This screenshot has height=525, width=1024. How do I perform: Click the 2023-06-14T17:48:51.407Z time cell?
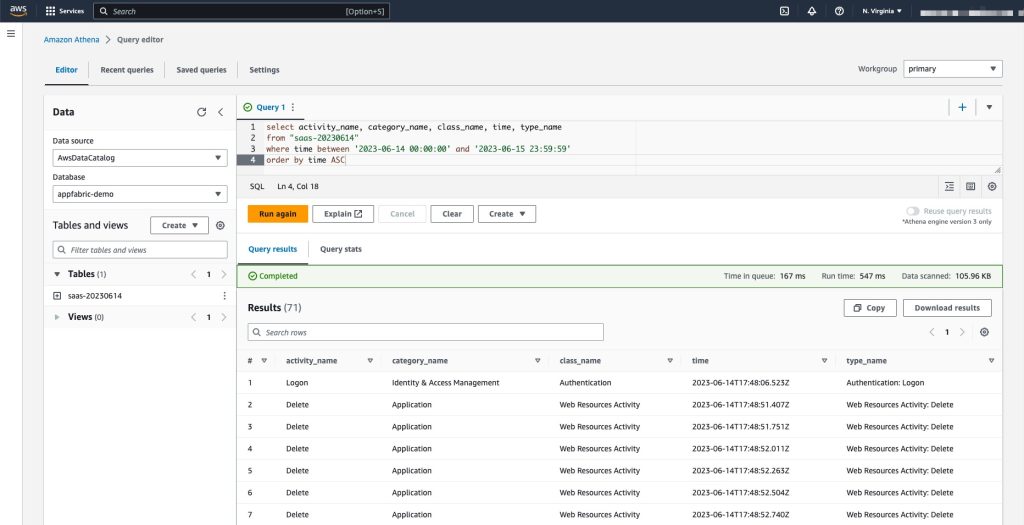[741, 405]
